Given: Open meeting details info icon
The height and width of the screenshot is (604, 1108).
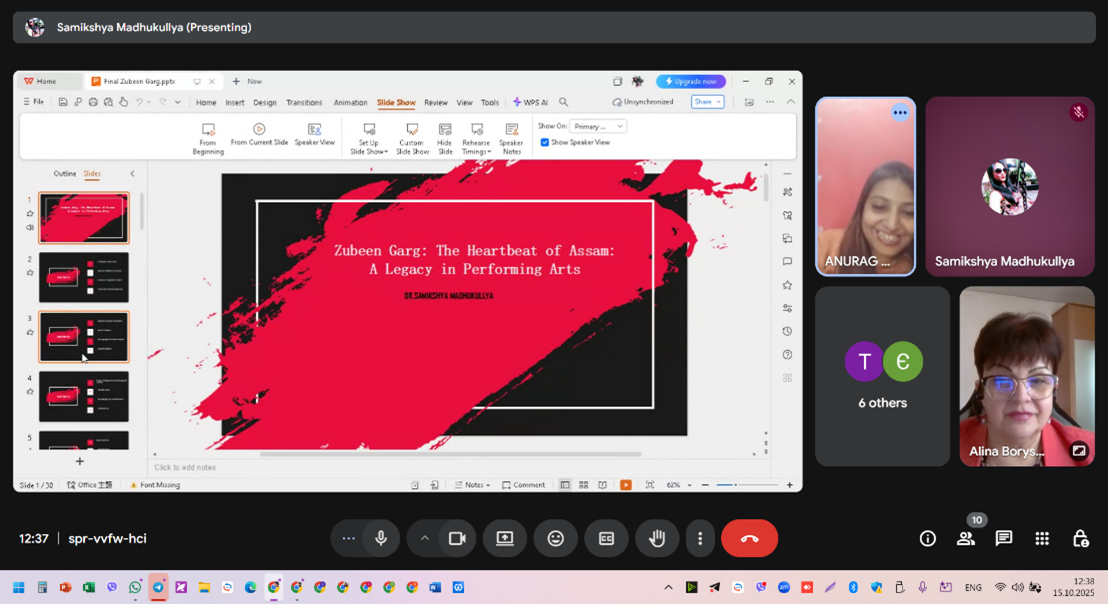Looking at the screenshot, I should [928, 538].
